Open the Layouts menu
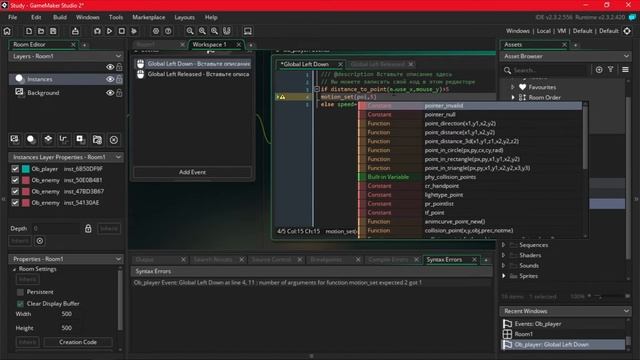 click(x=184, y=17)
